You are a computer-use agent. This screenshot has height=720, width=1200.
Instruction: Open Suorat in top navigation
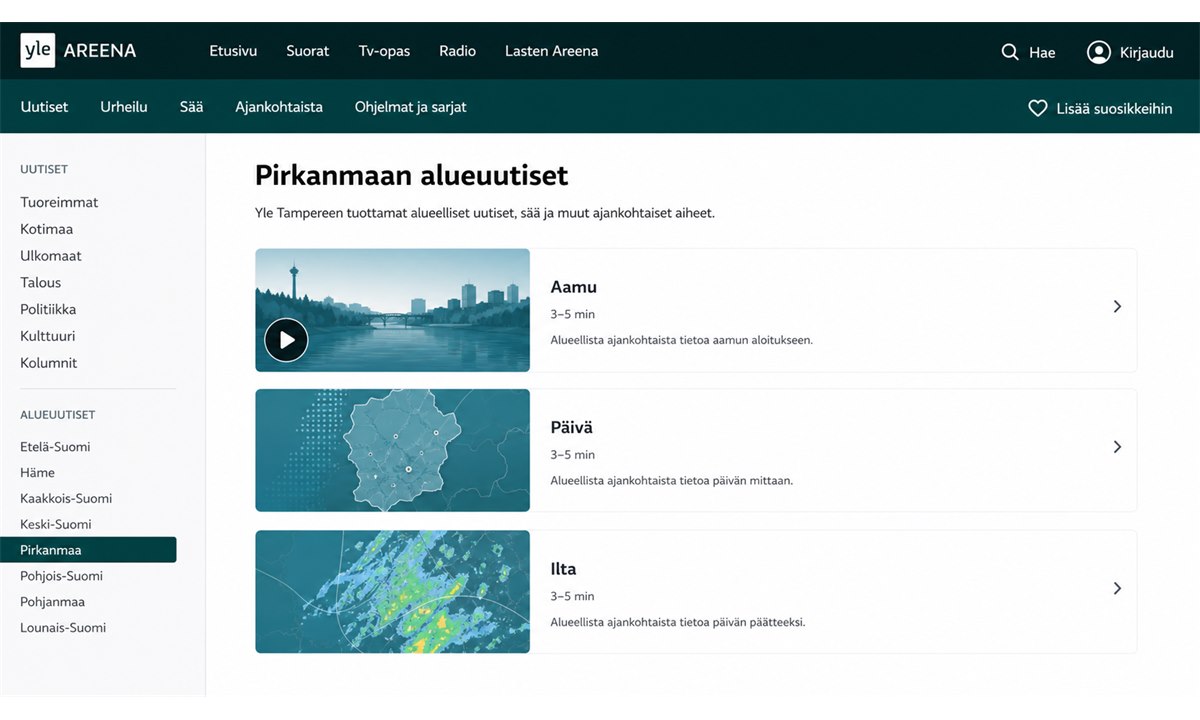307,51
